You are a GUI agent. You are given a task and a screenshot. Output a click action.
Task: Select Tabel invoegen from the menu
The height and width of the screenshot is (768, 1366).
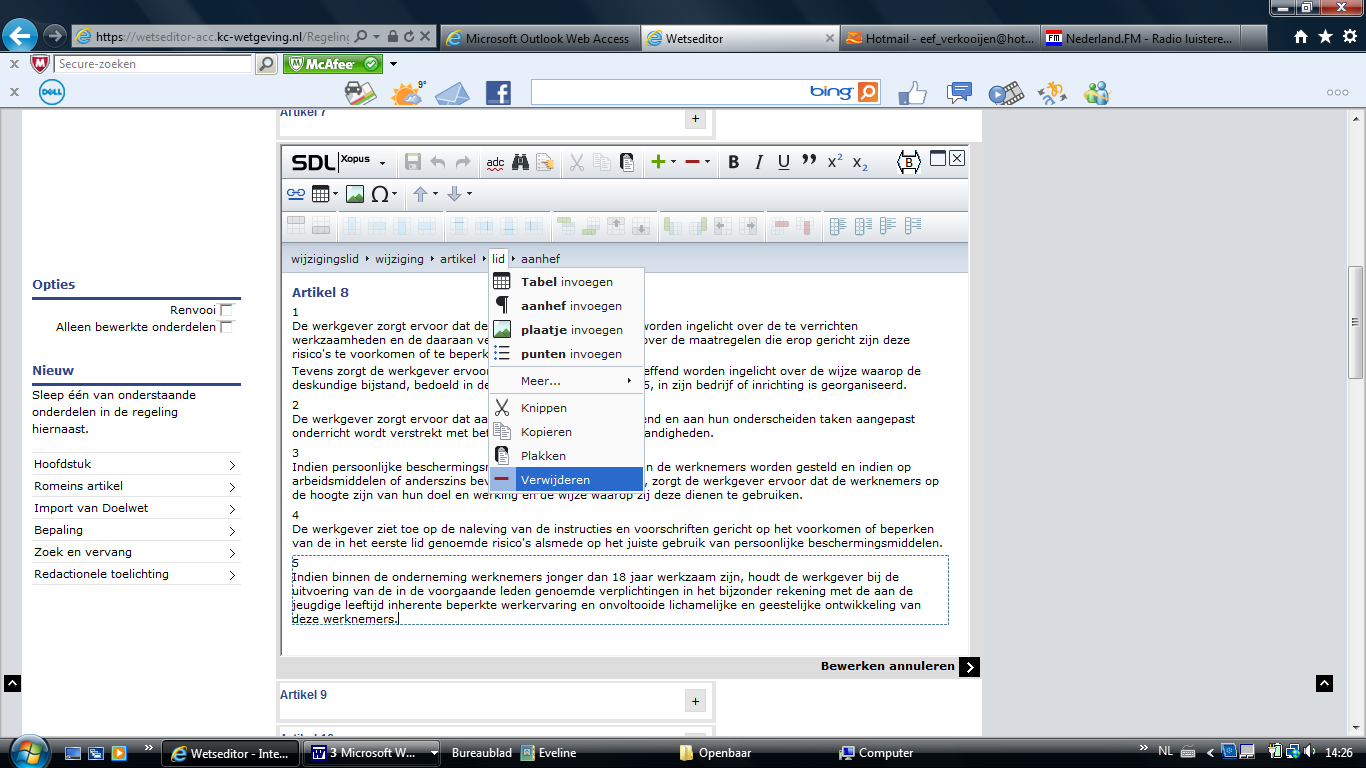pos(566,282)
